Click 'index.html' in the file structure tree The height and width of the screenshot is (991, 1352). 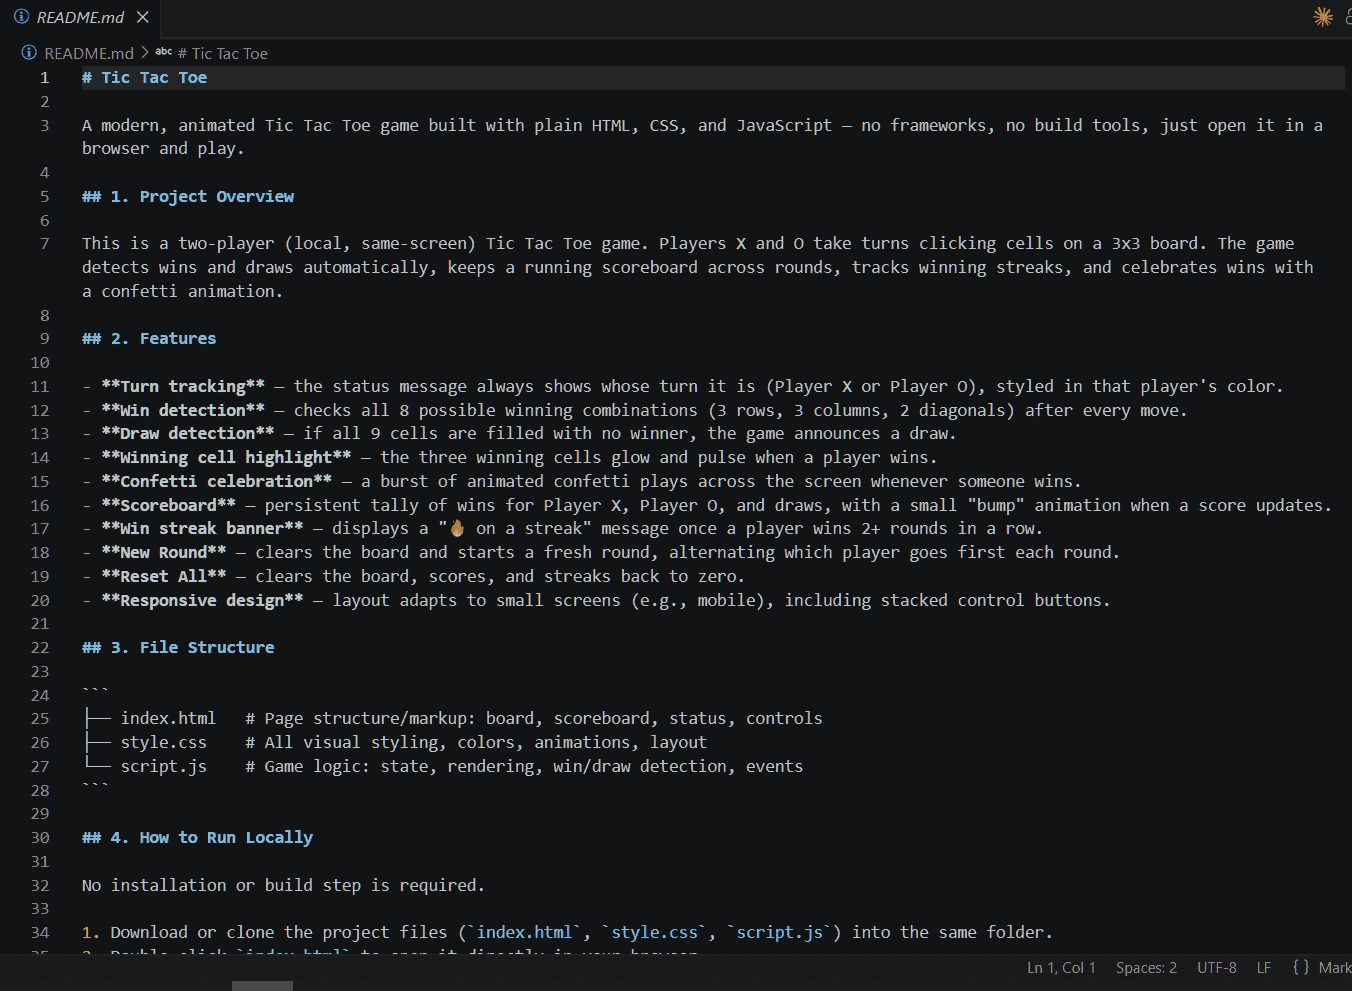(x=168, y=719)
